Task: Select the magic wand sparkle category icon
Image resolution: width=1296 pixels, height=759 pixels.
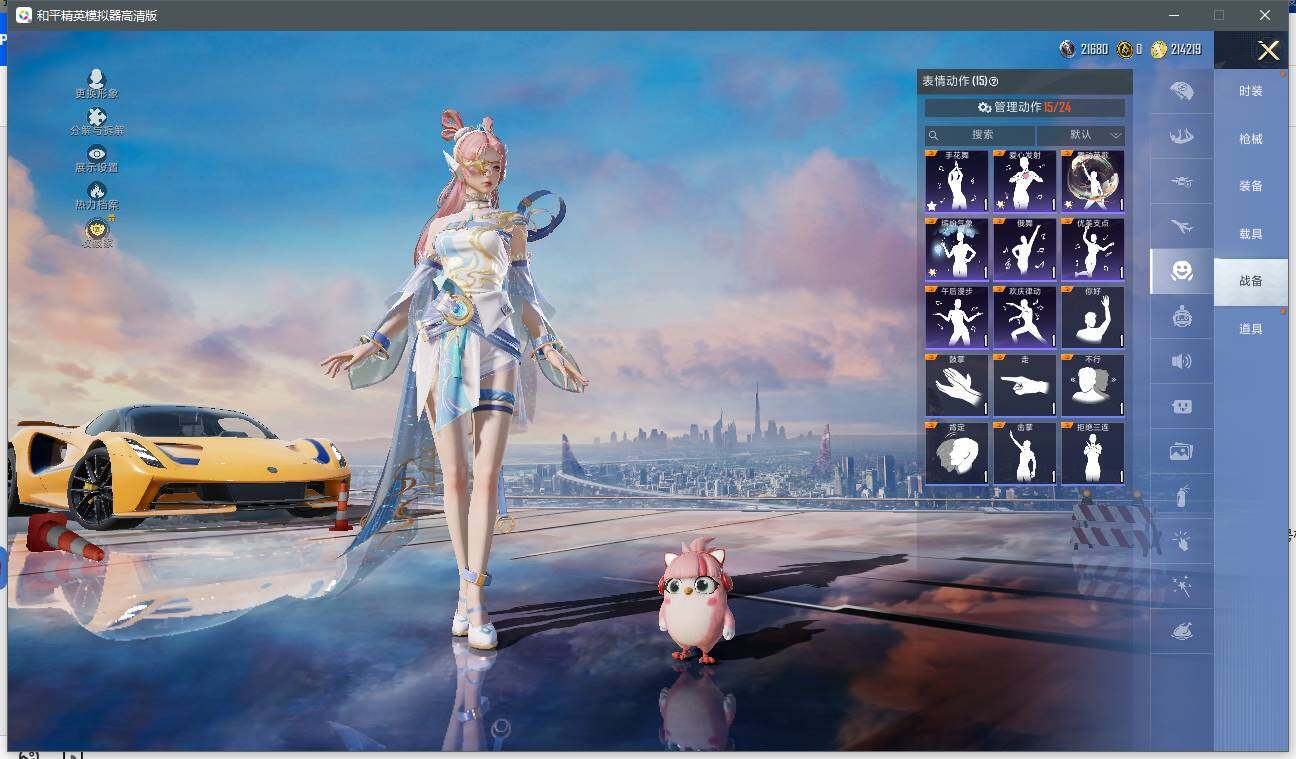Action: coord(1182,587)
